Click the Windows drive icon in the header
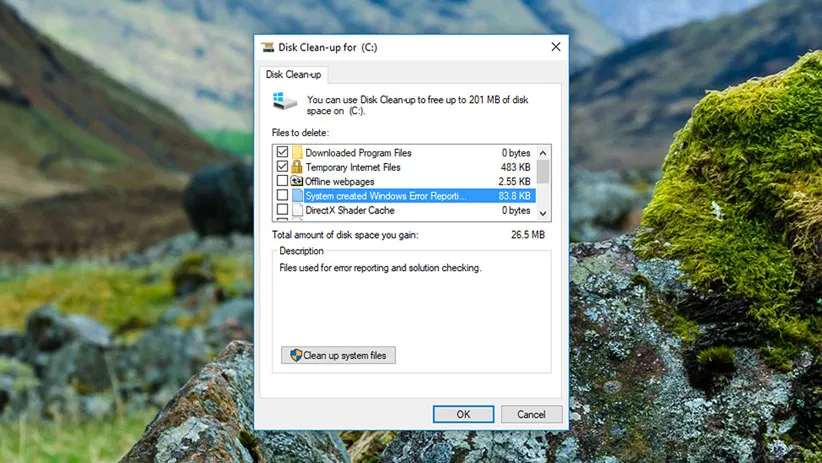 coord(284,101)
